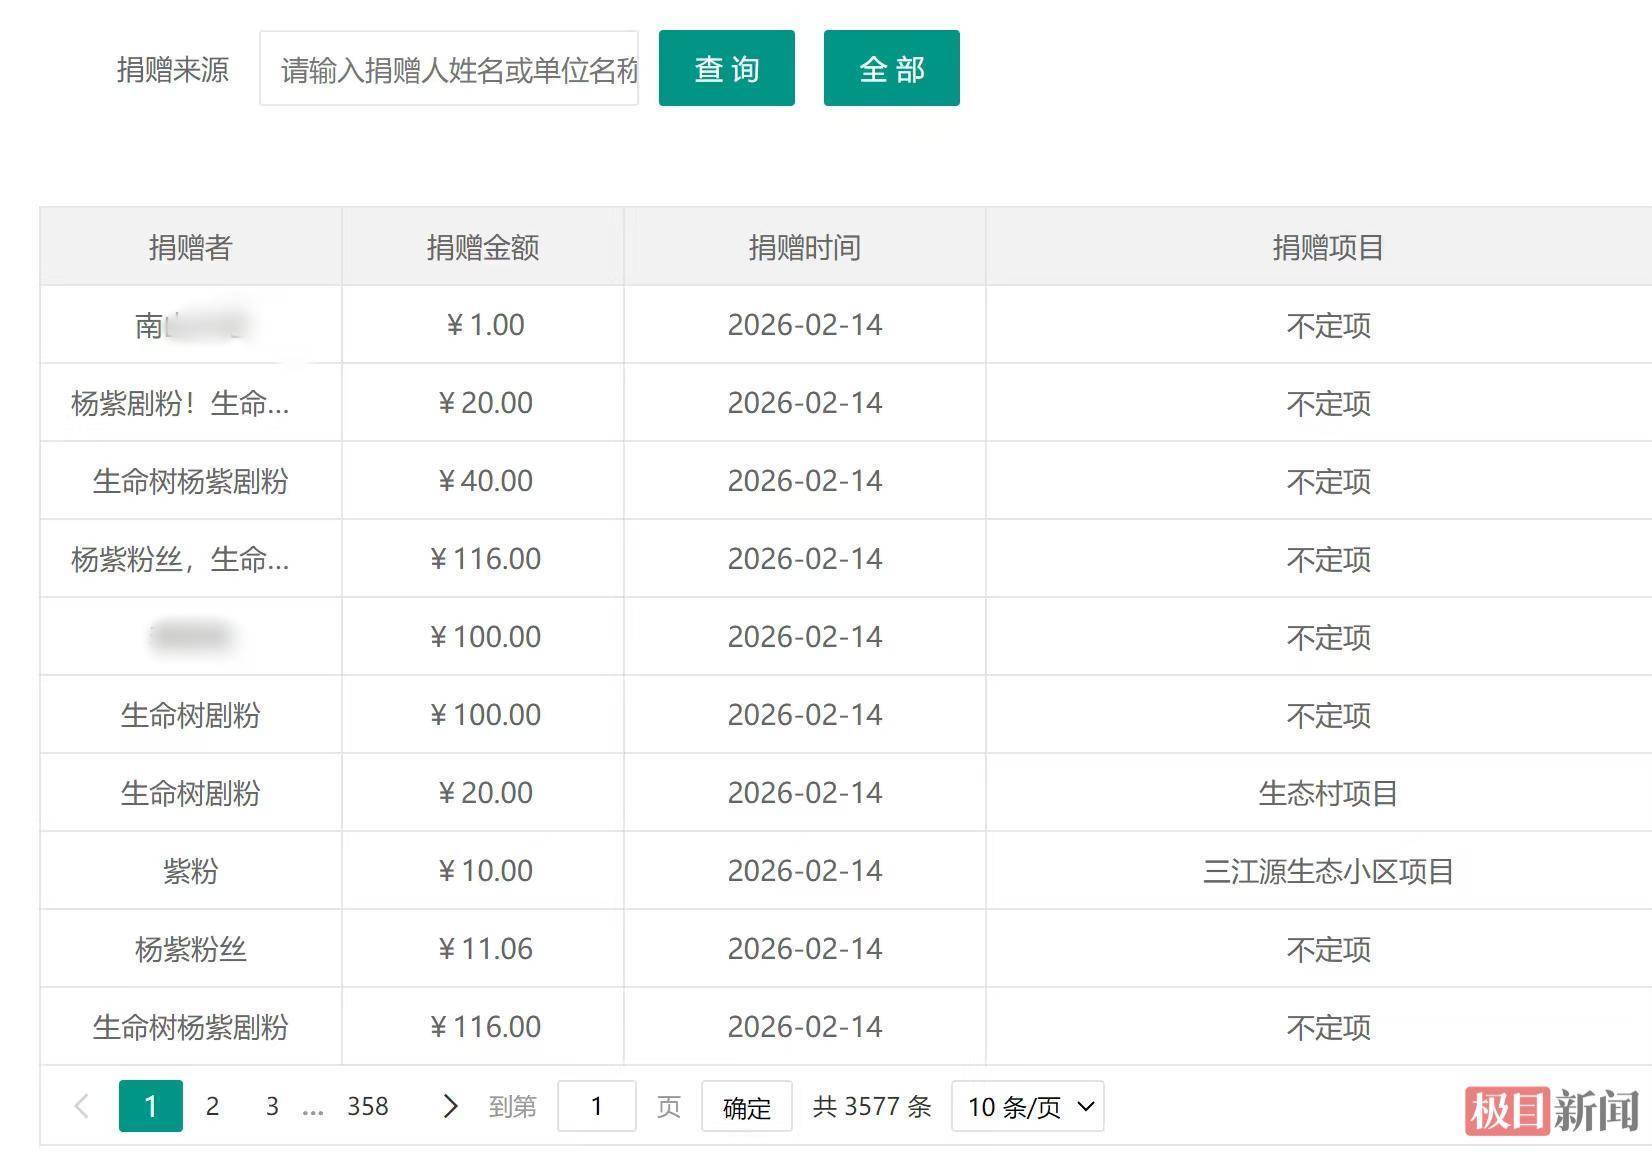
Task: Click the 捐赠金额 column header
Action: [483, 247]
